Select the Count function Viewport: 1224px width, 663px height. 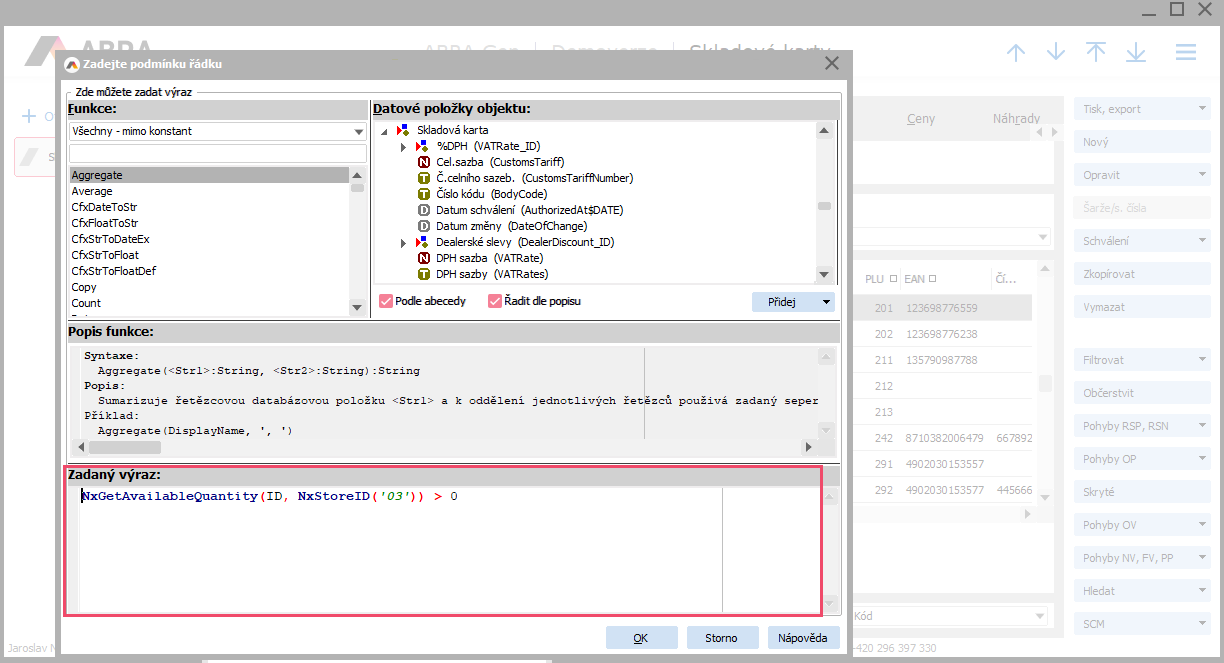click(209, 303)
